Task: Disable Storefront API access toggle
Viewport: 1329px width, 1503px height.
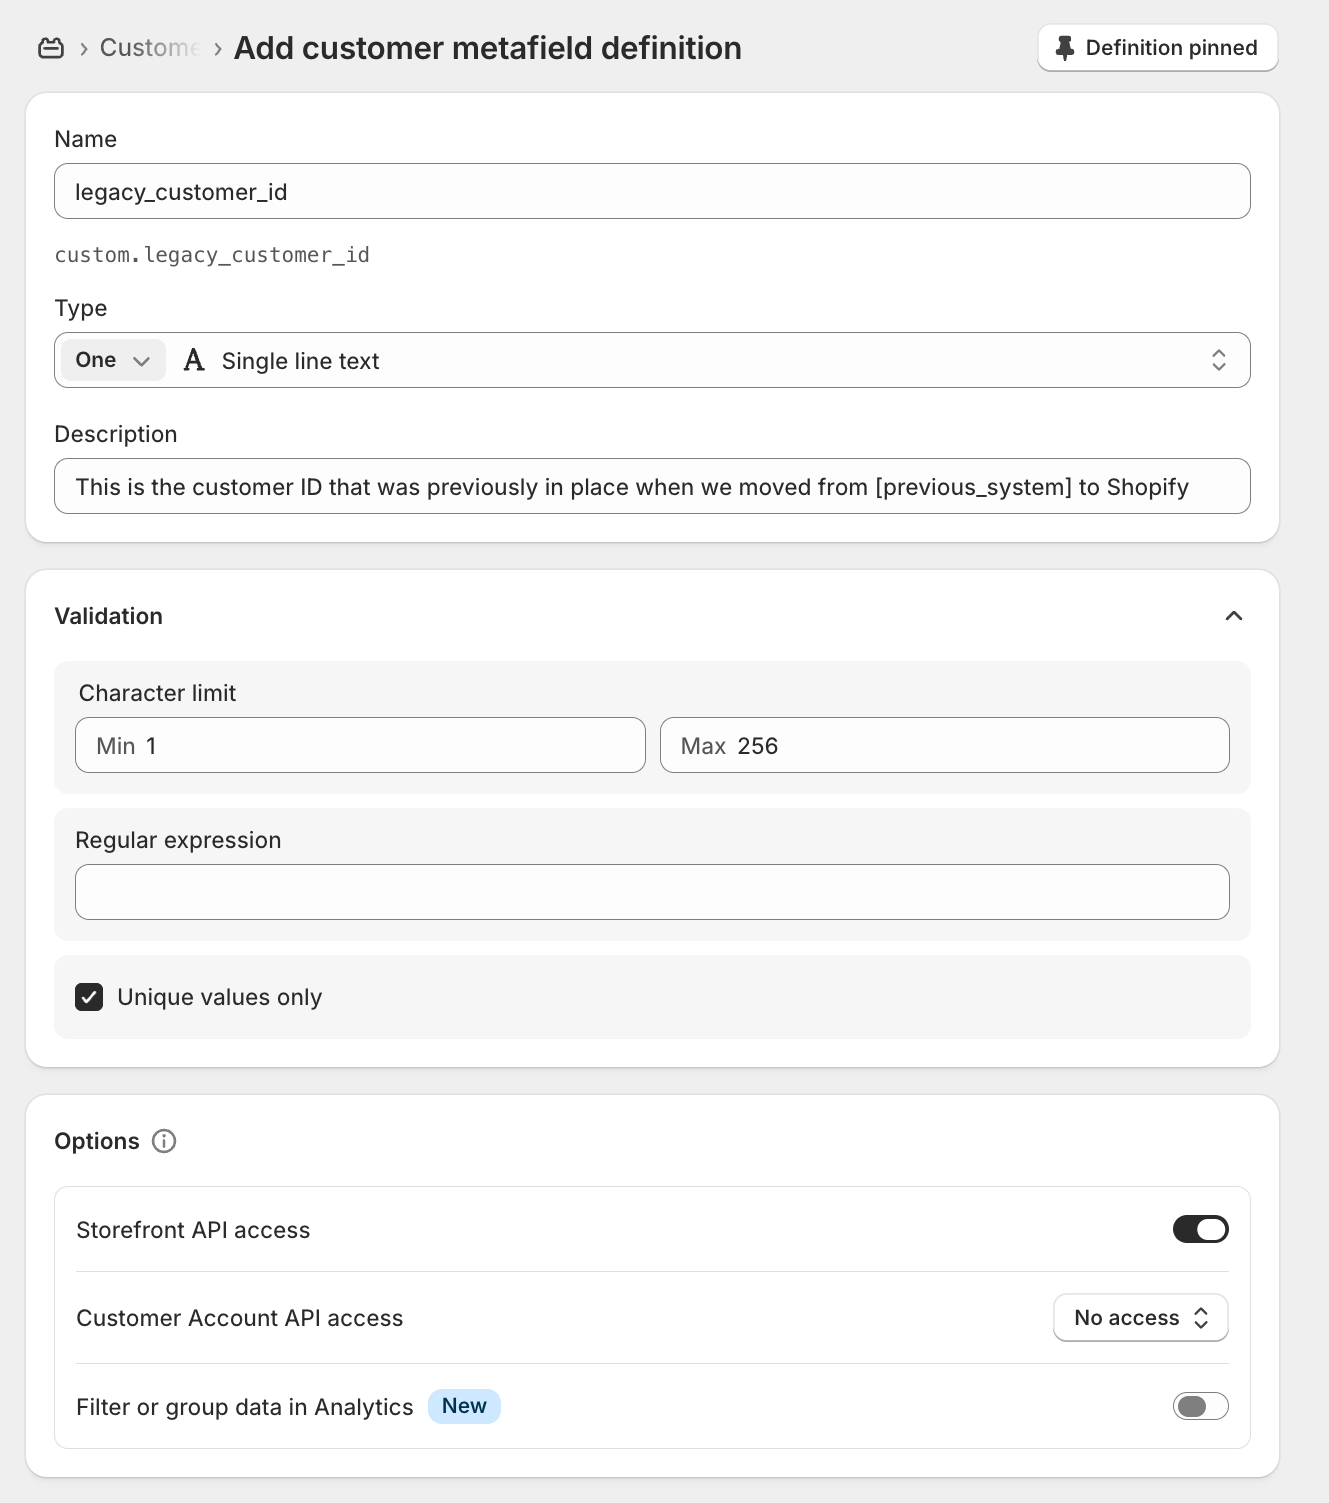Action: click(x=1200, y=1229)
